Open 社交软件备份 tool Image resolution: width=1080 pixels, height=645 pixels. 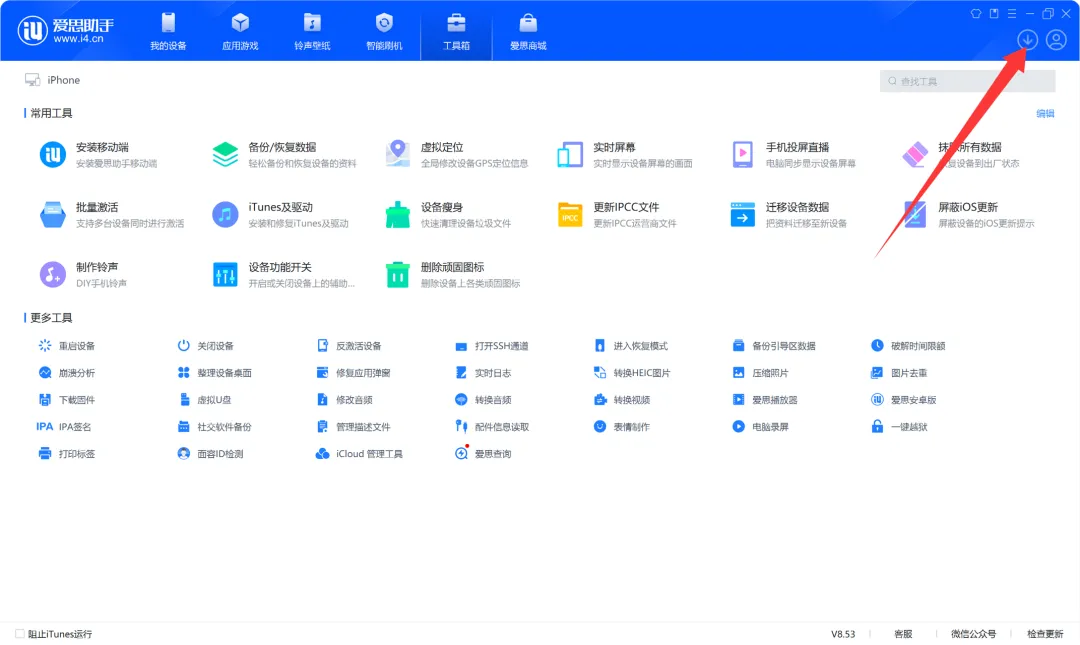(215, 427)
